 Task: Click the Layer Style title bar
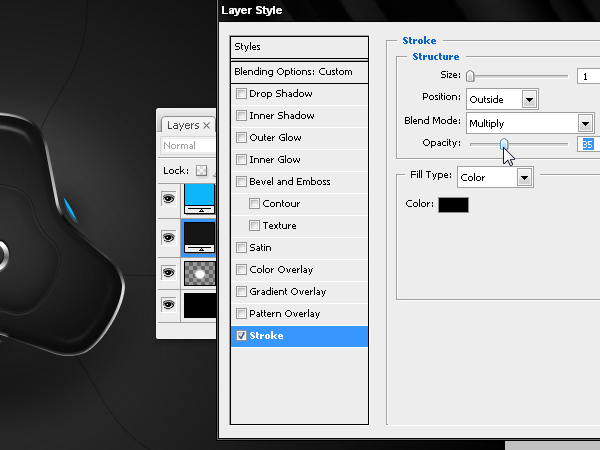[408, 10]
